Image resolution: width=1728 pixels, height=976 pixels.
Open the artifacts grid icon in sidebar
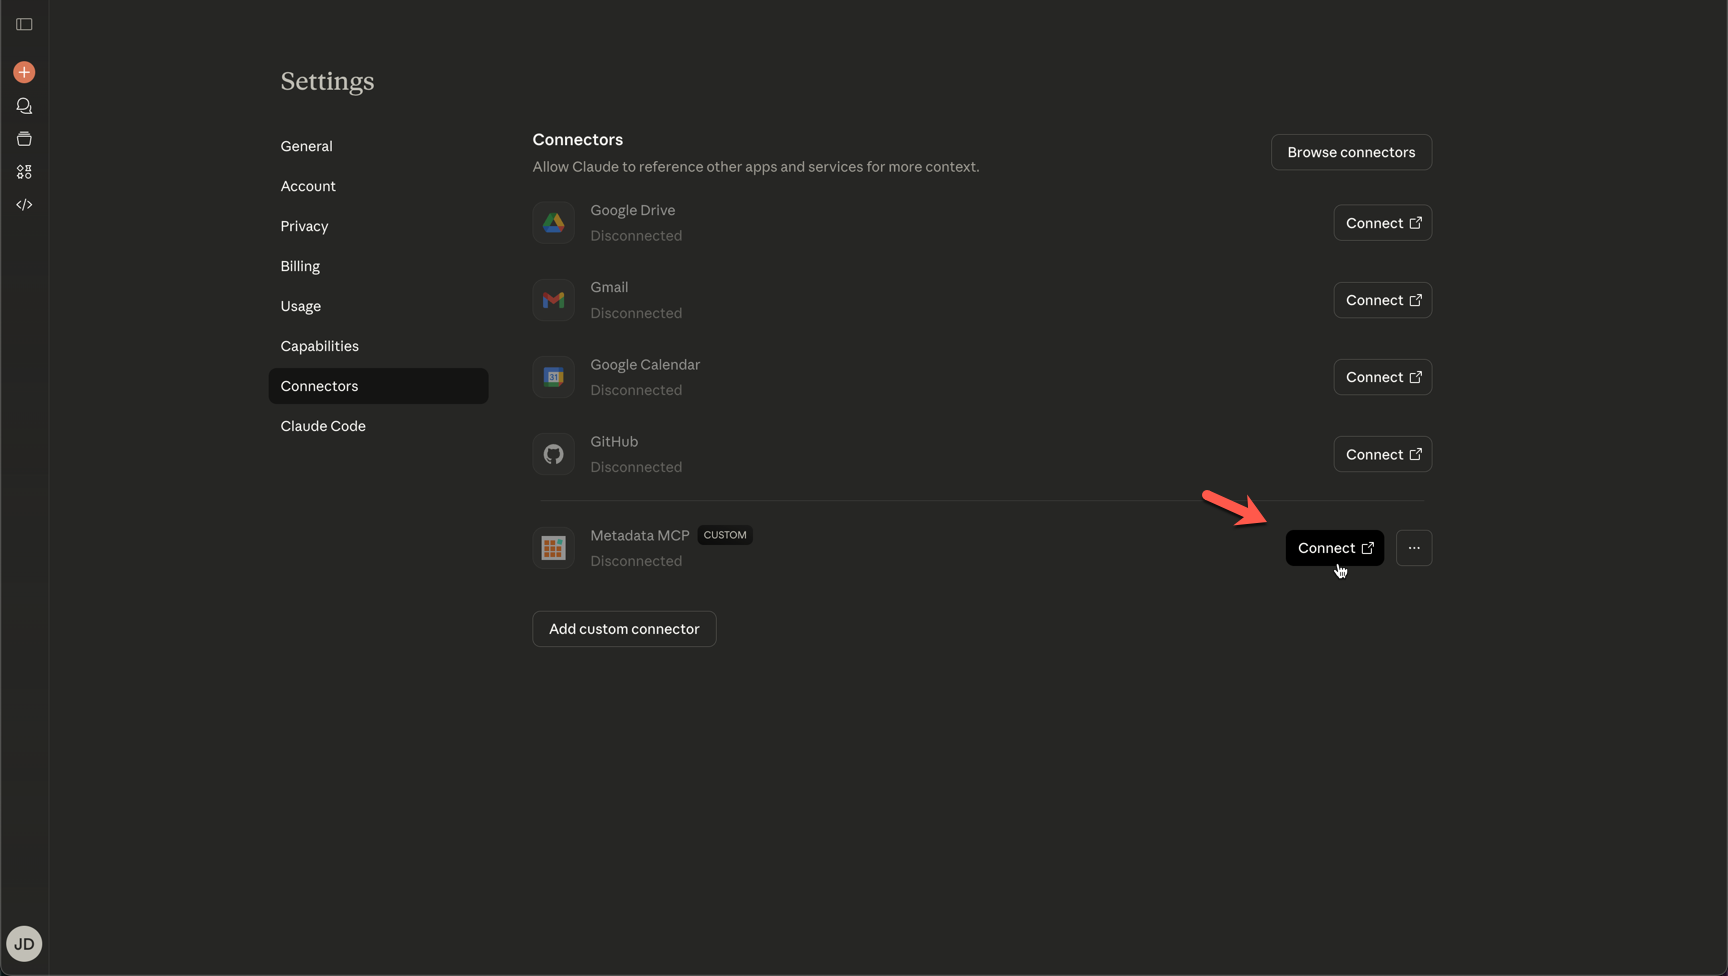(24, 172)
